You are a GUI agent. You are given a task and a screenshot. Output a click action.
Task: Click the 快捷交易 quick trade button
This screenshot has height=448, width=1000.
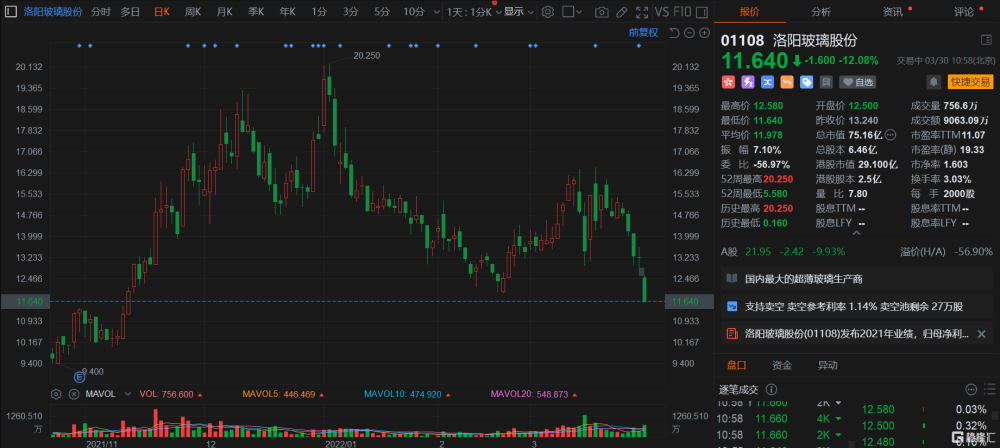click(971, 82)
